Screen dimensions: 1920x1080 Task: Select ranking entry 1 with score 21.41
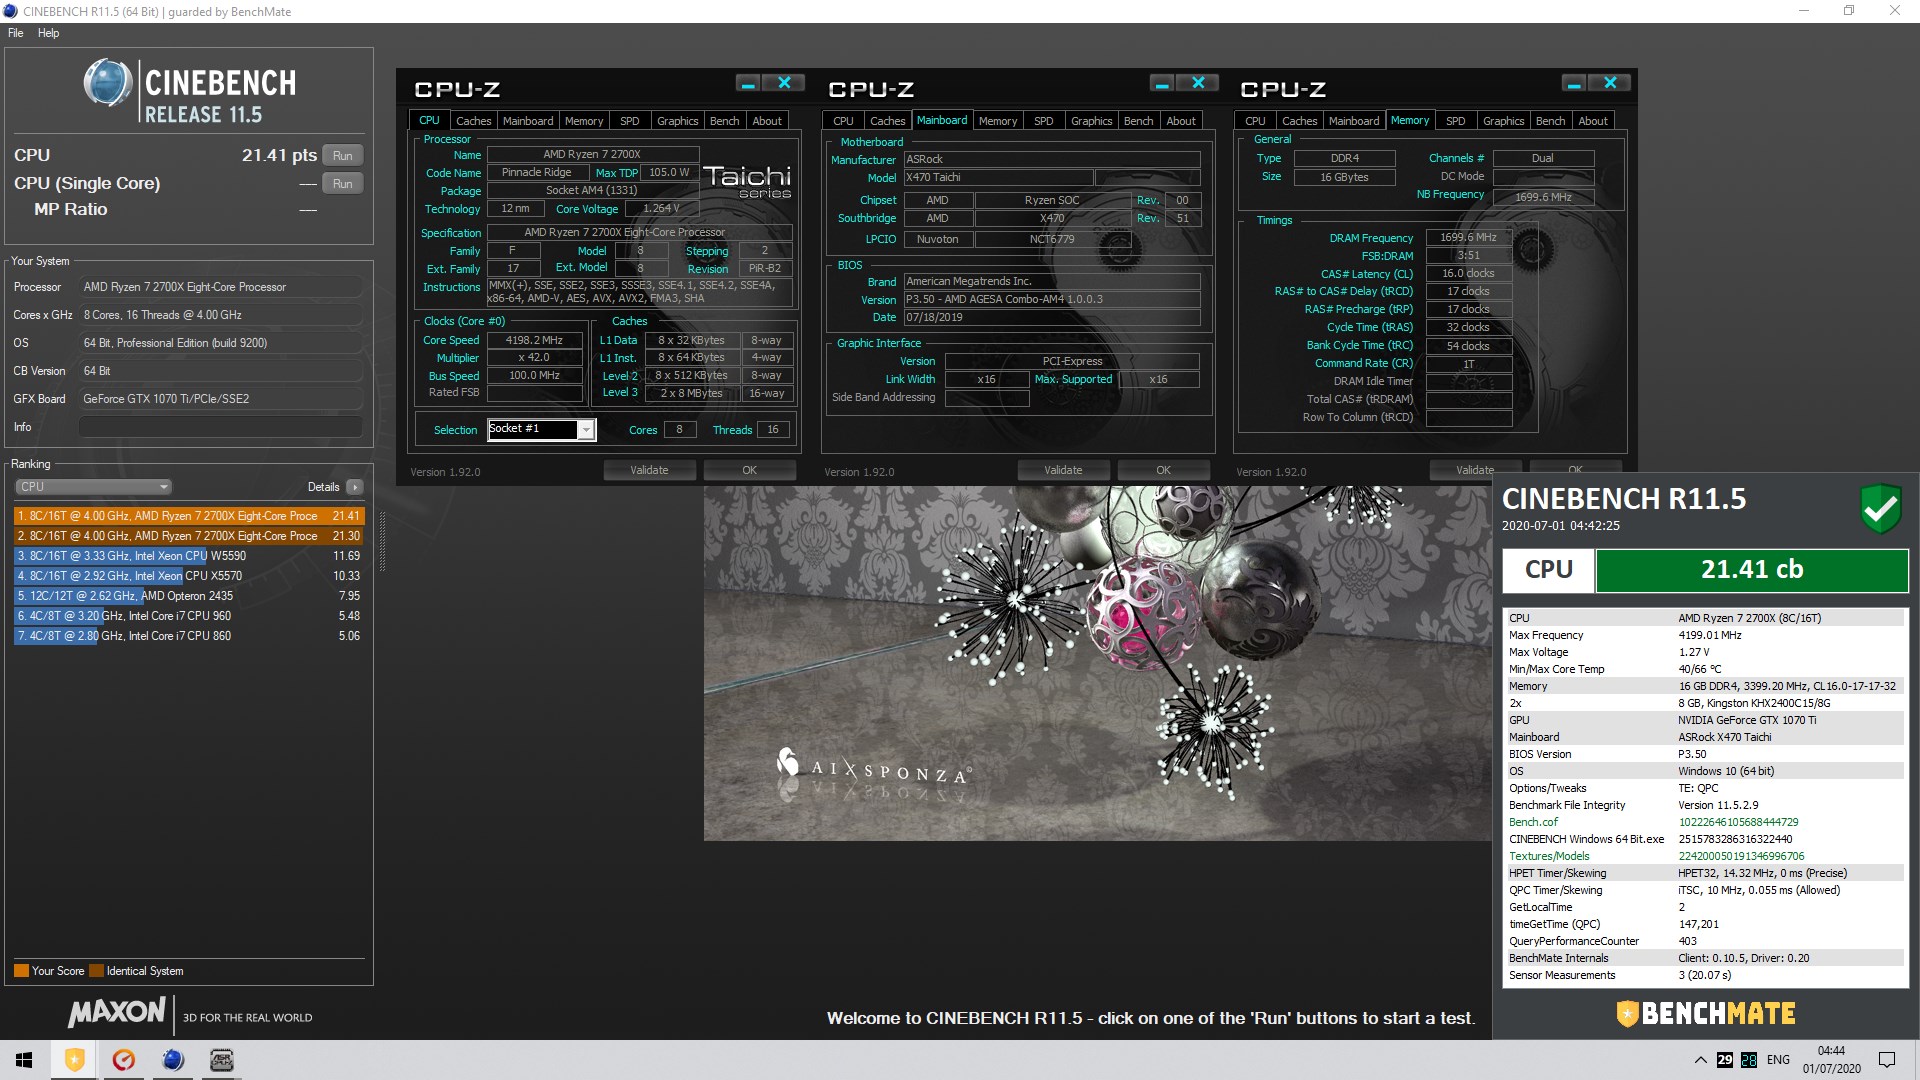click(189, 516)
